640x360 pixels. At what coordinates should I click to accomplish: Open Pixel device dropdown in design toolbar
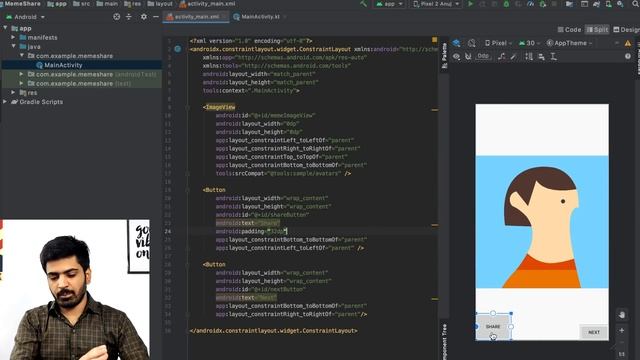498,43
